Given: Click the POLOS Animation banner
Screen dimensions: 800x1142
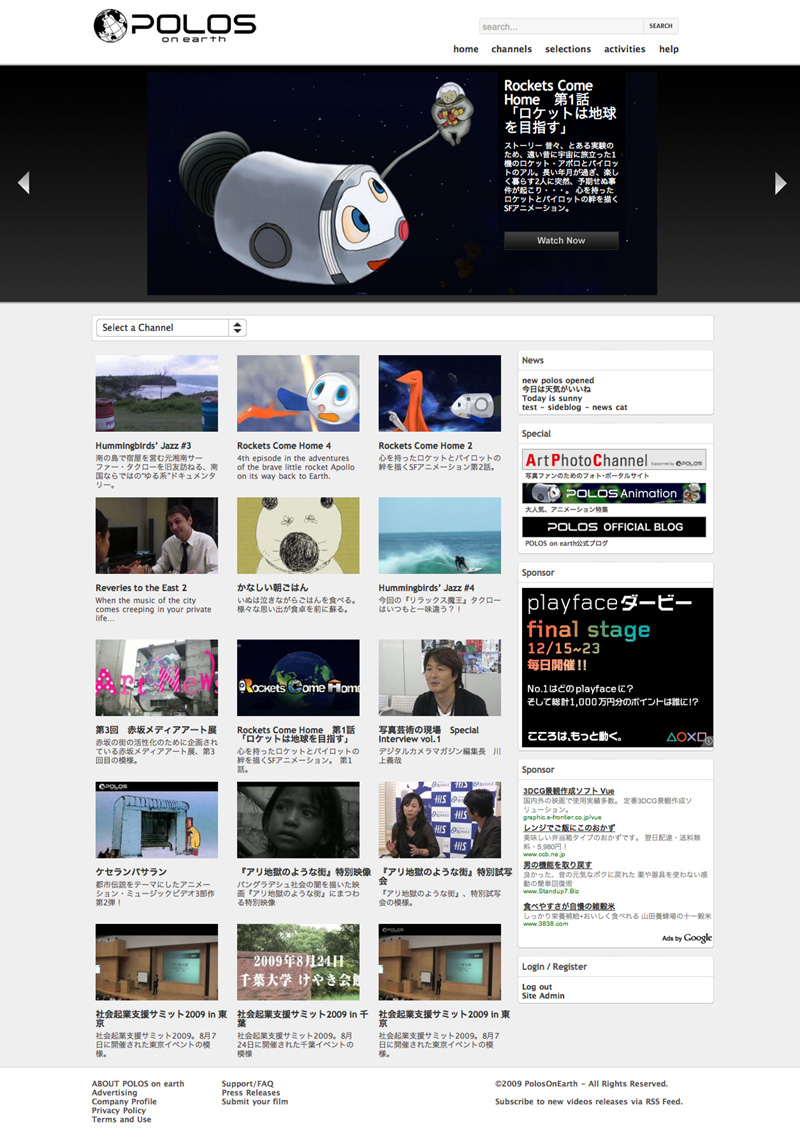Looking at the screenshot, I should 613,493.
